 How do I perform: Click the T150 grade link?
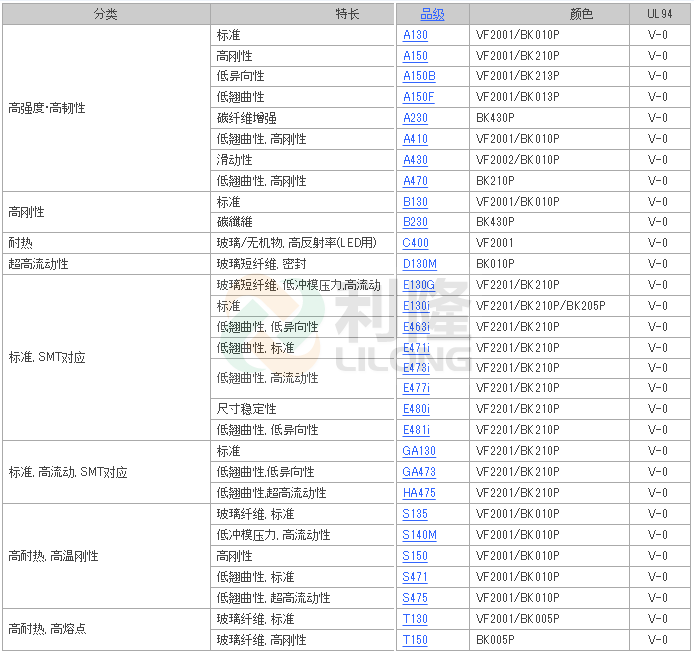tap(415, 640)
